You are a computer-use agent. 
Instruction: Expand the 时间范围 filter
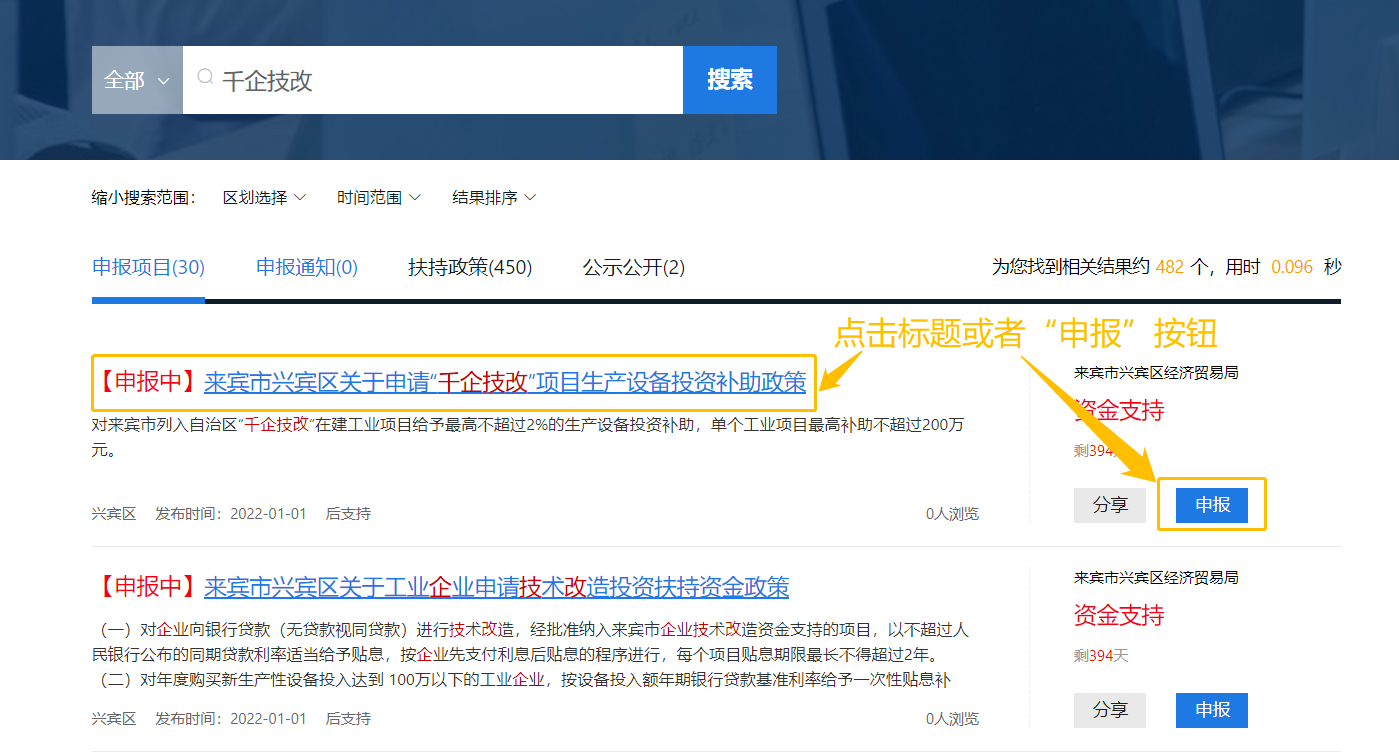(x=378, y=198)
